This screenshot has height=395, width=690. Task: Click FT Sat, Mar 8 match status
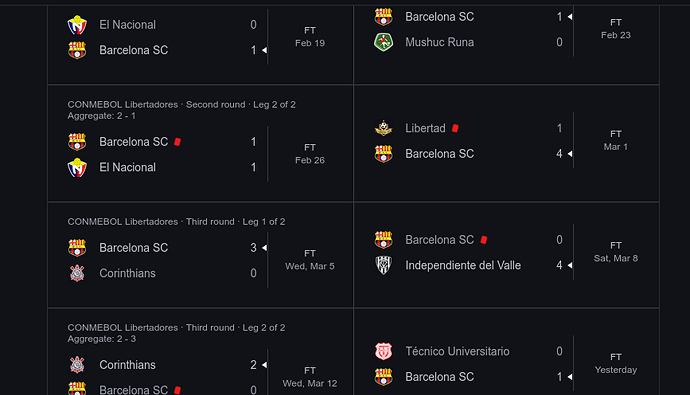[616, 252]
